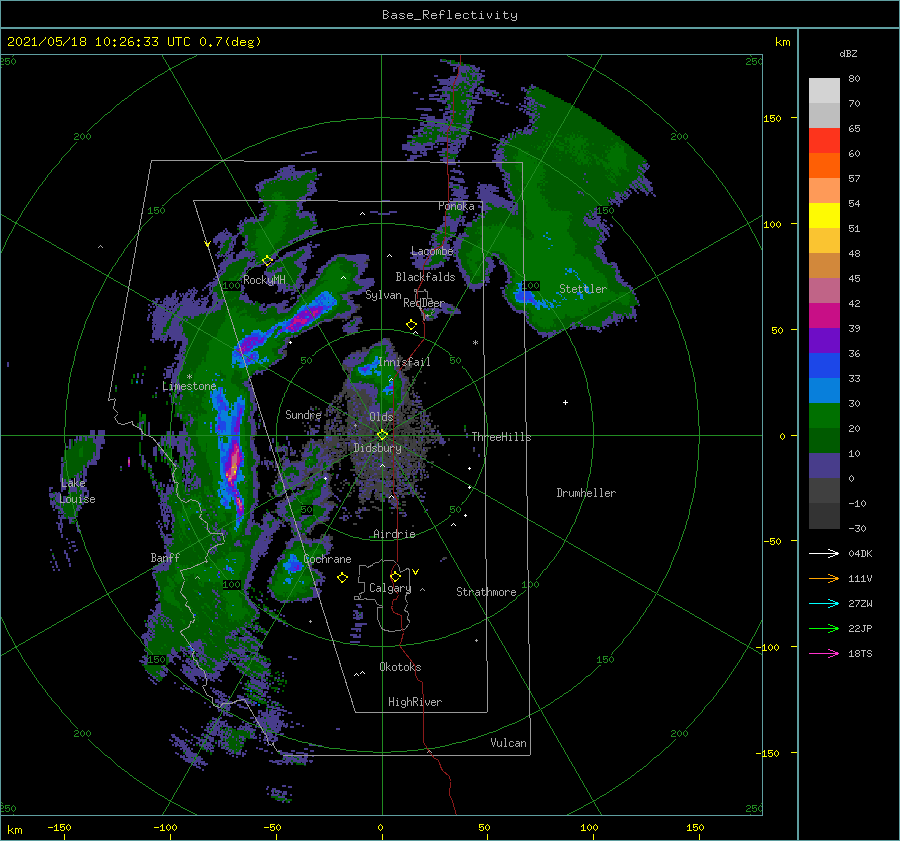Click the asterisk marker above Limestone

coord(189,377)
